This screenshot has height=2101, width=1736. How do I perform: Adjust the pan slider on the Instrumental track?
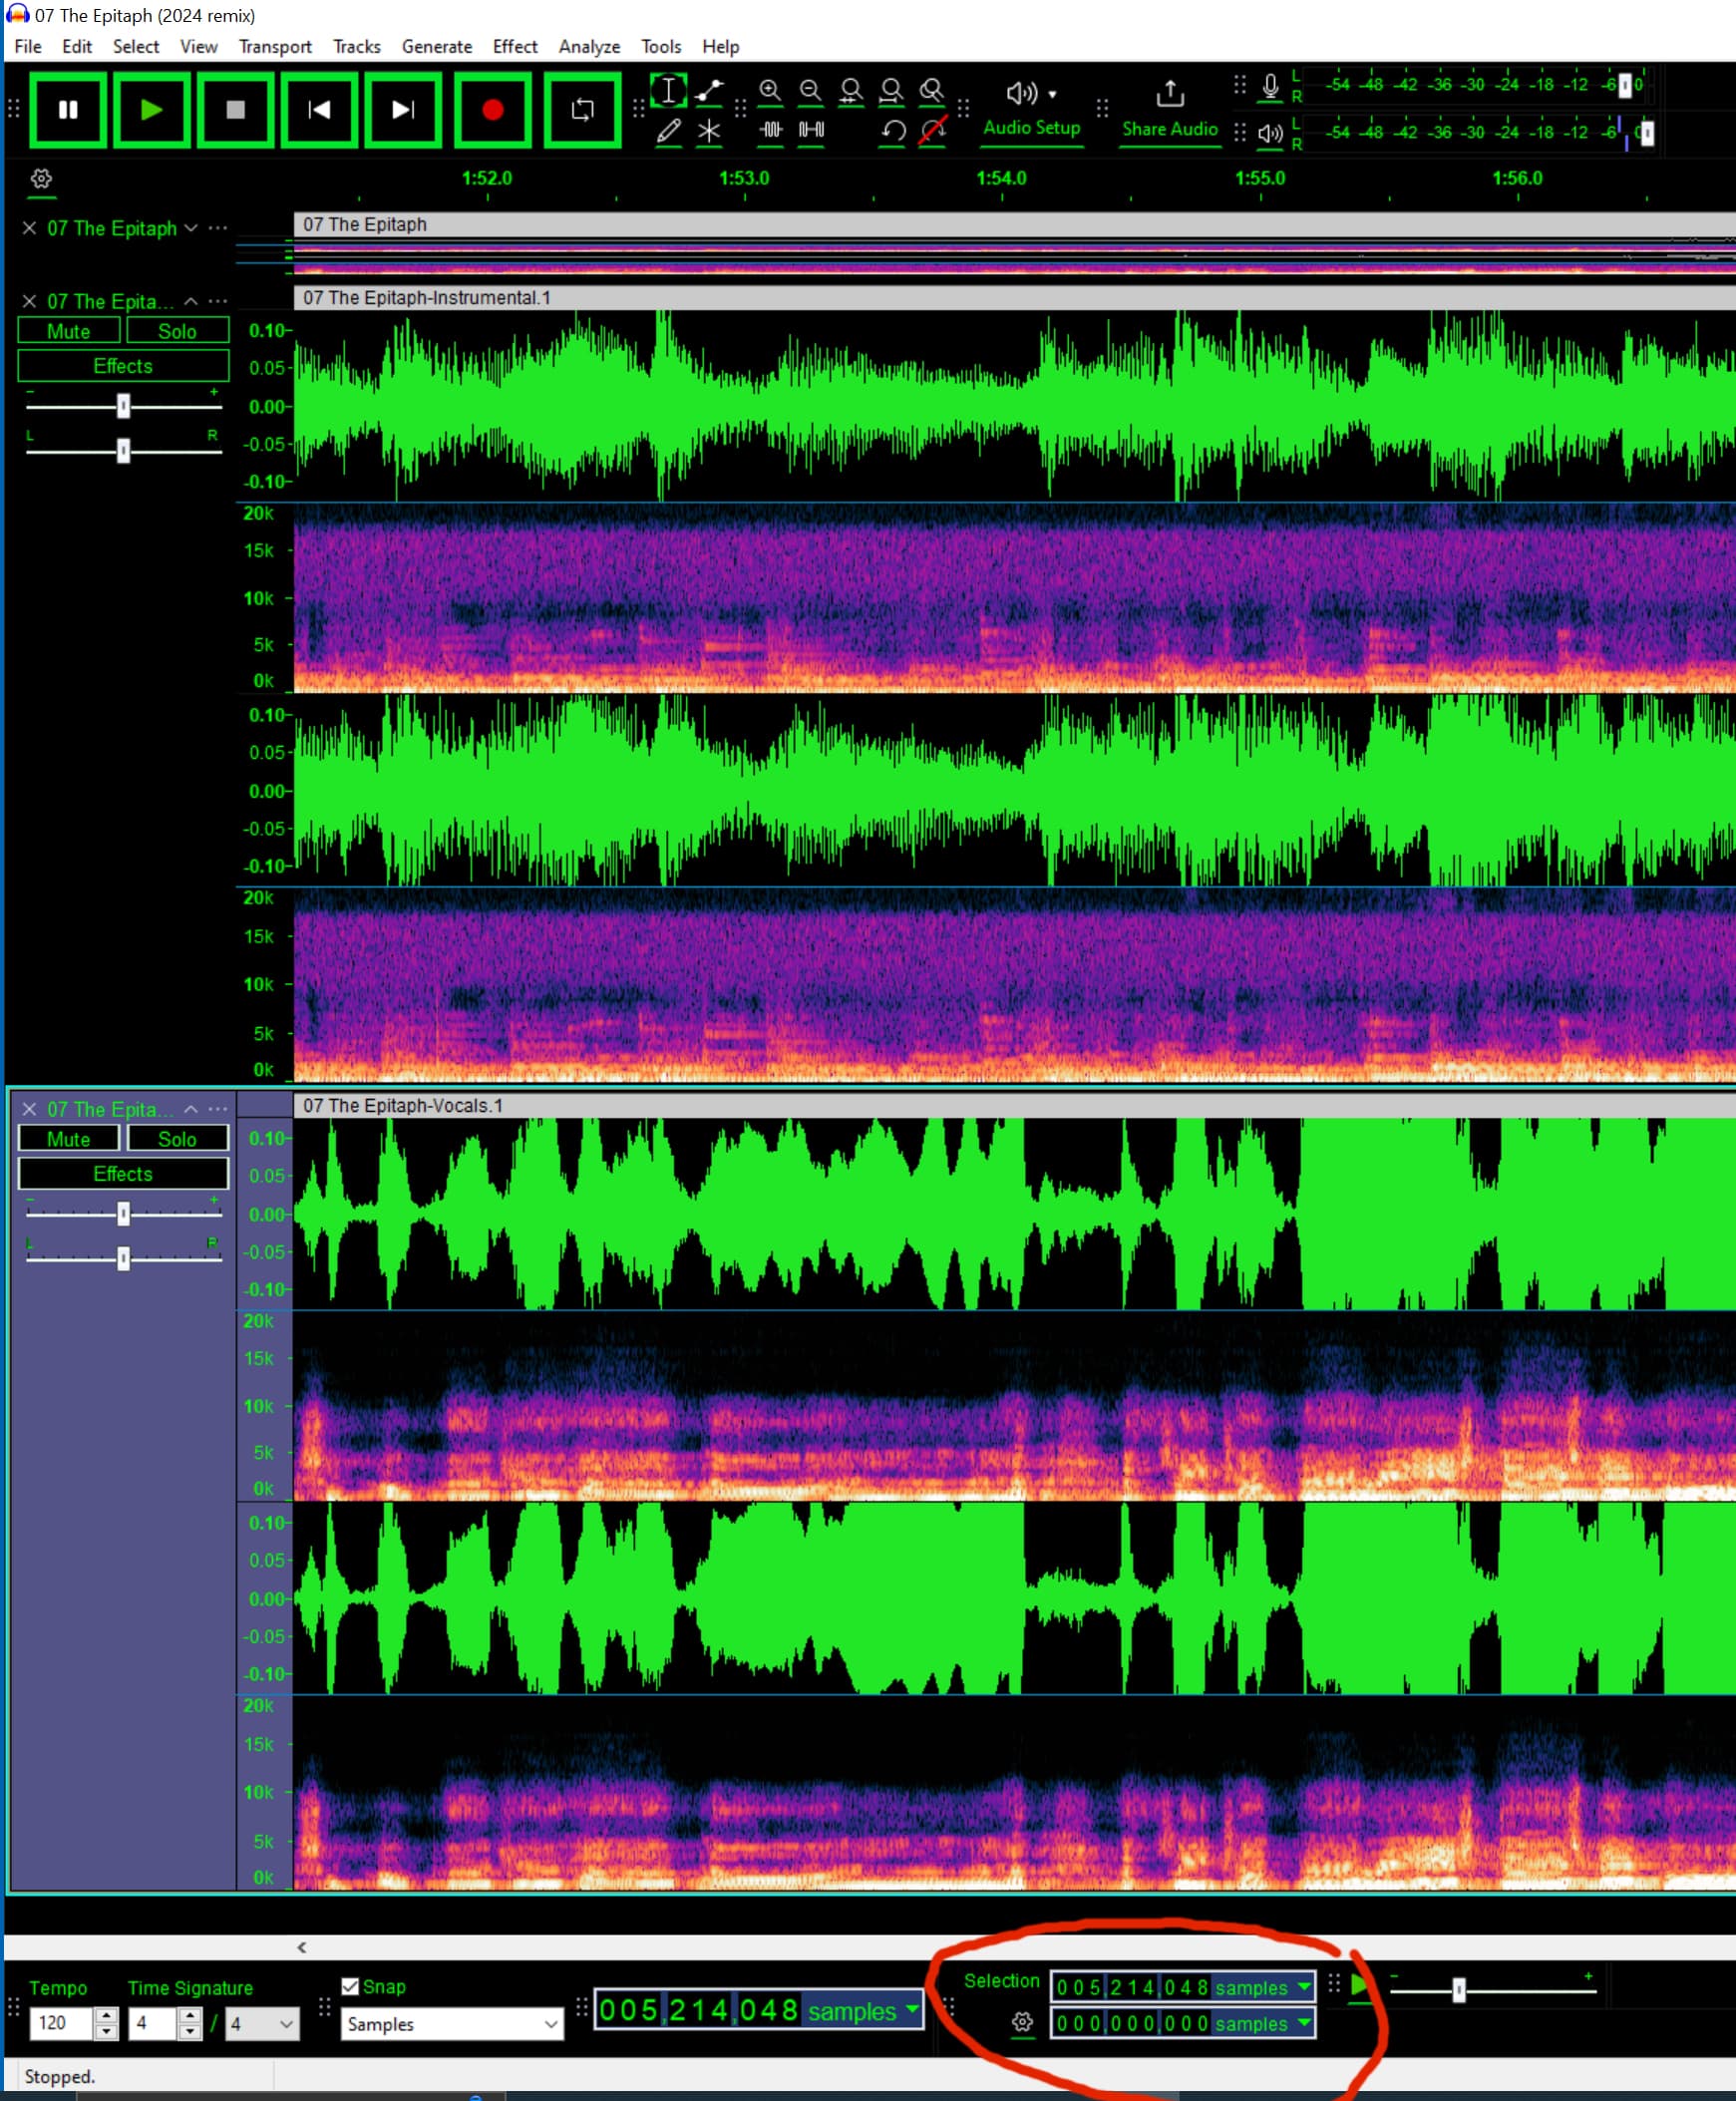(x=123, y=451)
